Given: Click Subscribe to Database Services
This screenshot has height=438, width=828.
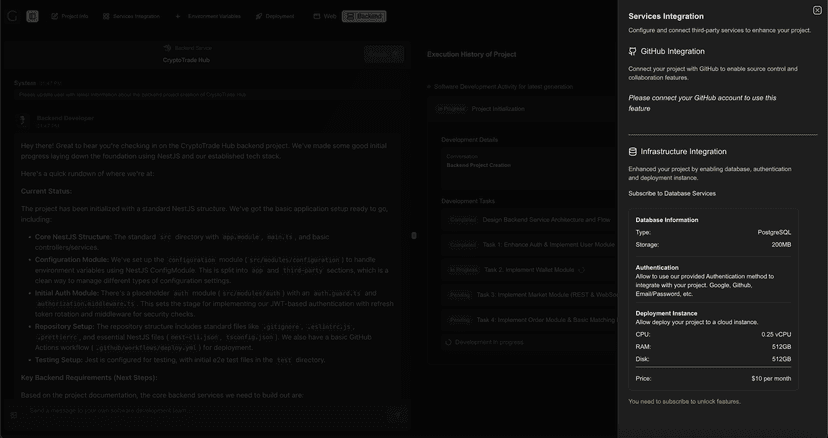Looking at the screenshot, I should click(672, 193).
